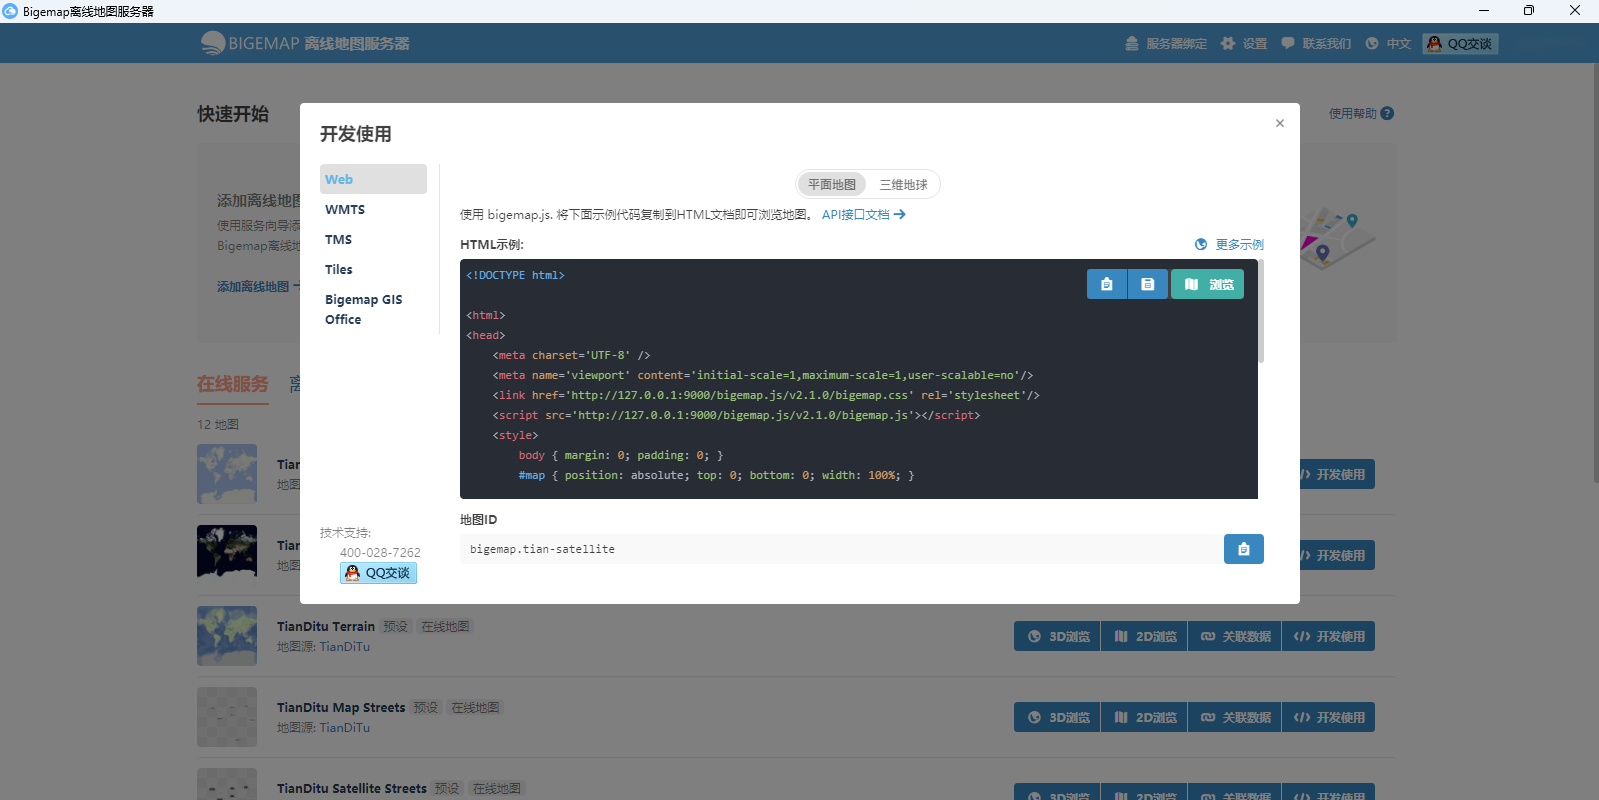Close the 开发使用 dialog
This screenshot has width=1599, height=800.
point(1279,123)
